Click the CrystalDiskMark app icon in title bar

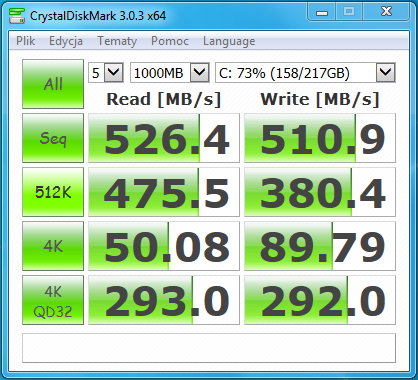pos(17,15)
